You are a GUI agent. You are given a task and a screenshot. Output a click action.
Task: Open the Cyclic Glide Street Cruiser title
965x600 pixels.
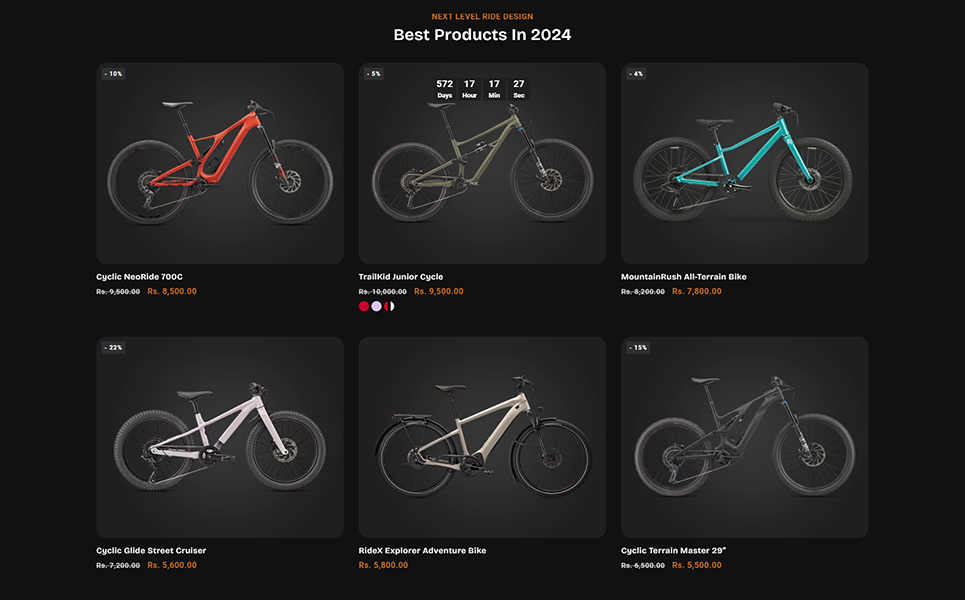pyautogui.click(x=151, y=550)
